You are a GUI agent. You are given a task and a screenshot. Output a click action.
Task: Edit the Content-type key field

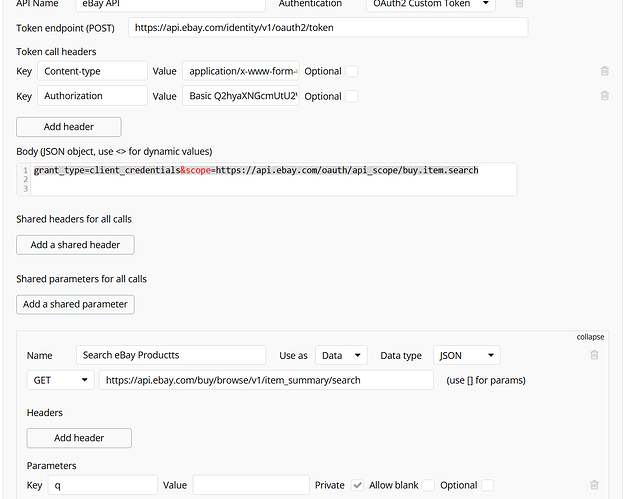(x=92, y=71)
